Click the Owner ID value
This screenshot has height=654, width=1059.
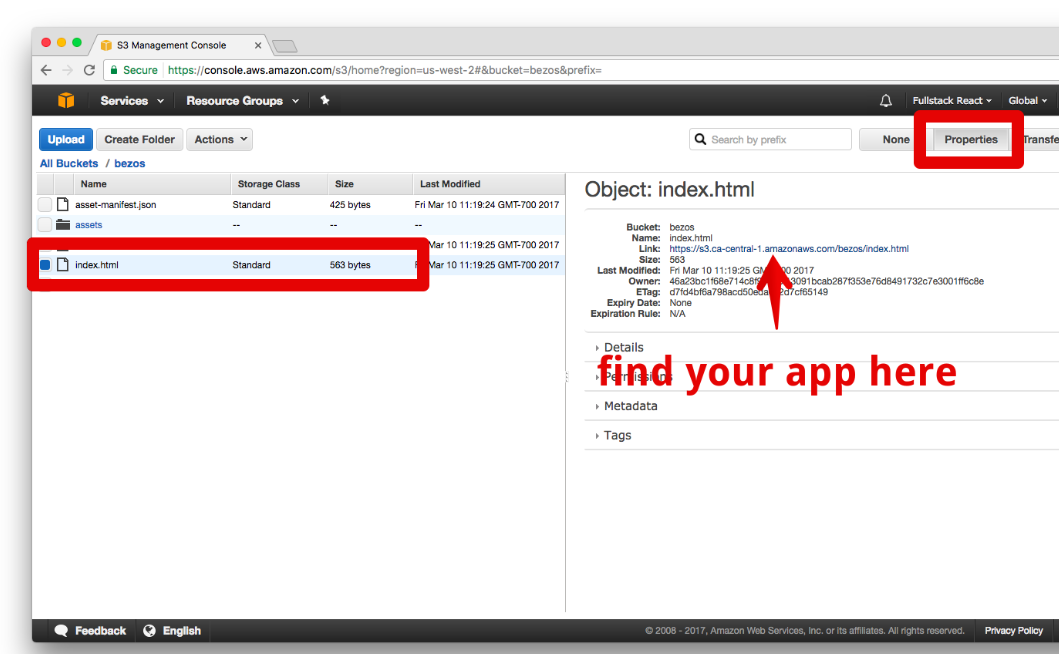[x=827, y=281]
